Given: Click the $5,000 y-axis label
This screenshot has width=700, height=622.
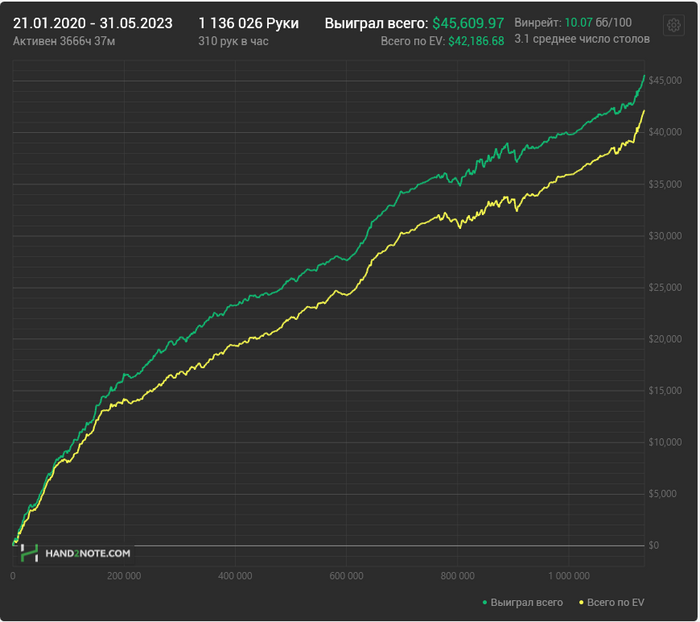Looking at the screenshot, I should point(662,494).
